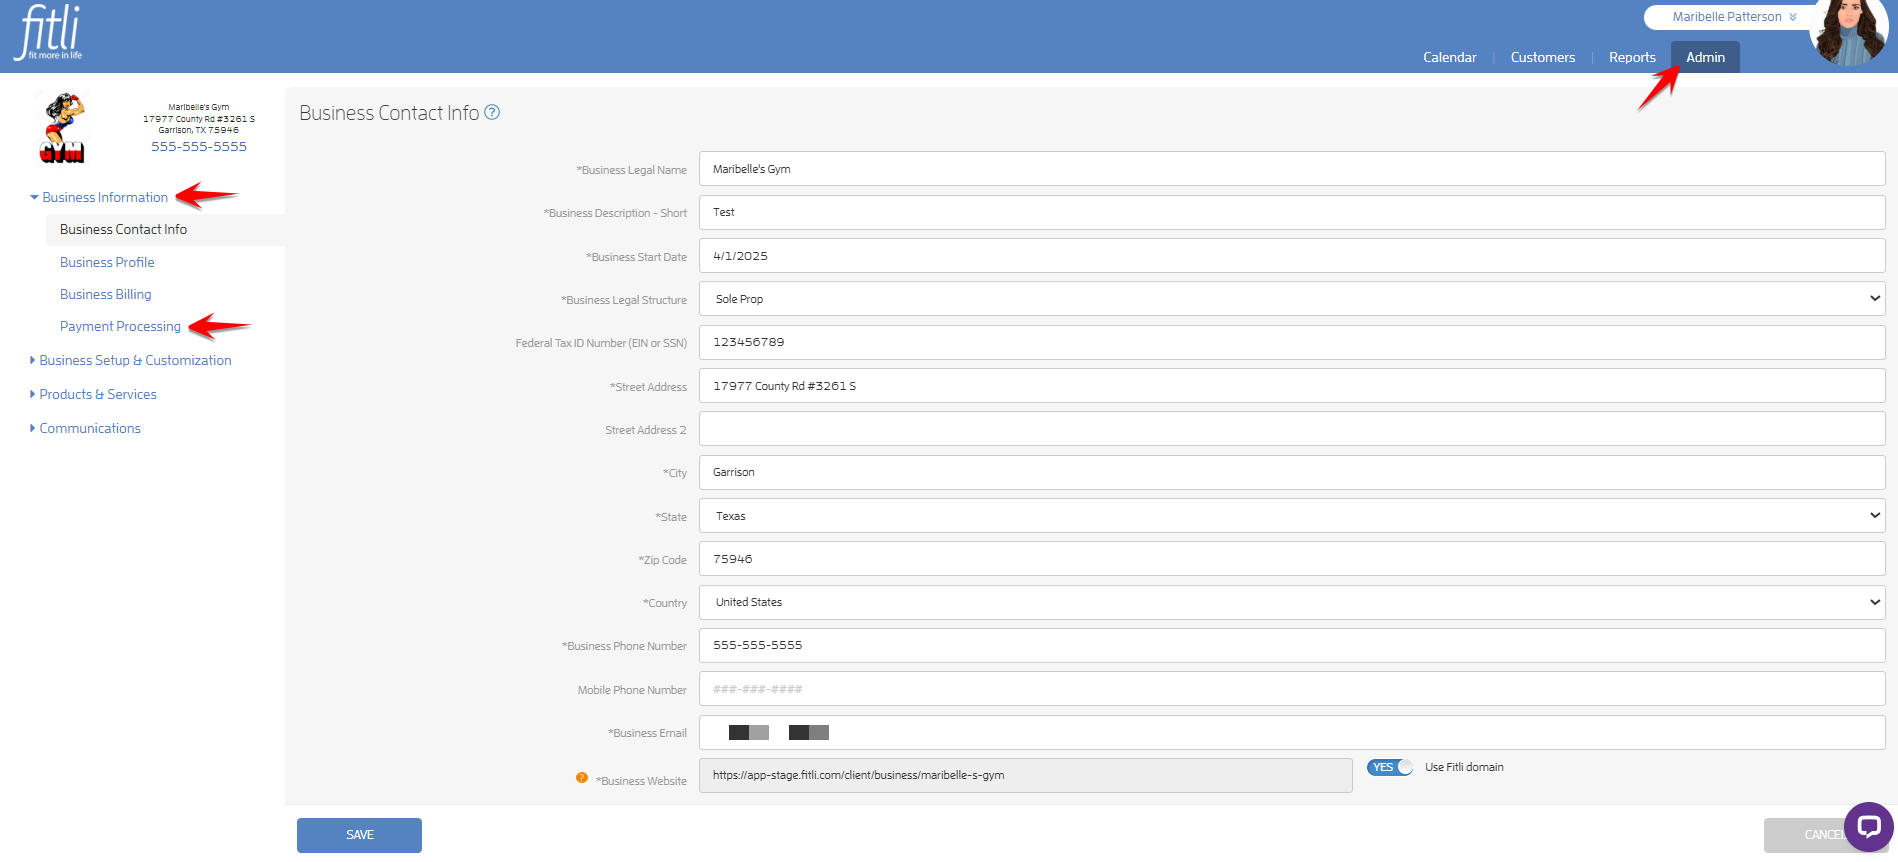
Task: Click the Business Contact Info page heading
Action: pos(389,113)
